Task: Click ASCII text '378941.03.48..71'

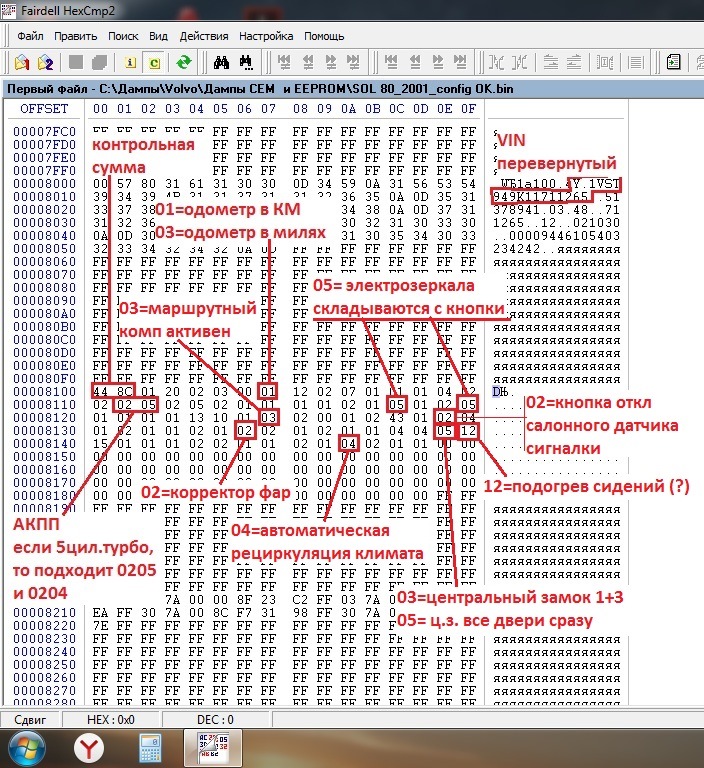Action: pyautogui.click(x=557, y=210)
